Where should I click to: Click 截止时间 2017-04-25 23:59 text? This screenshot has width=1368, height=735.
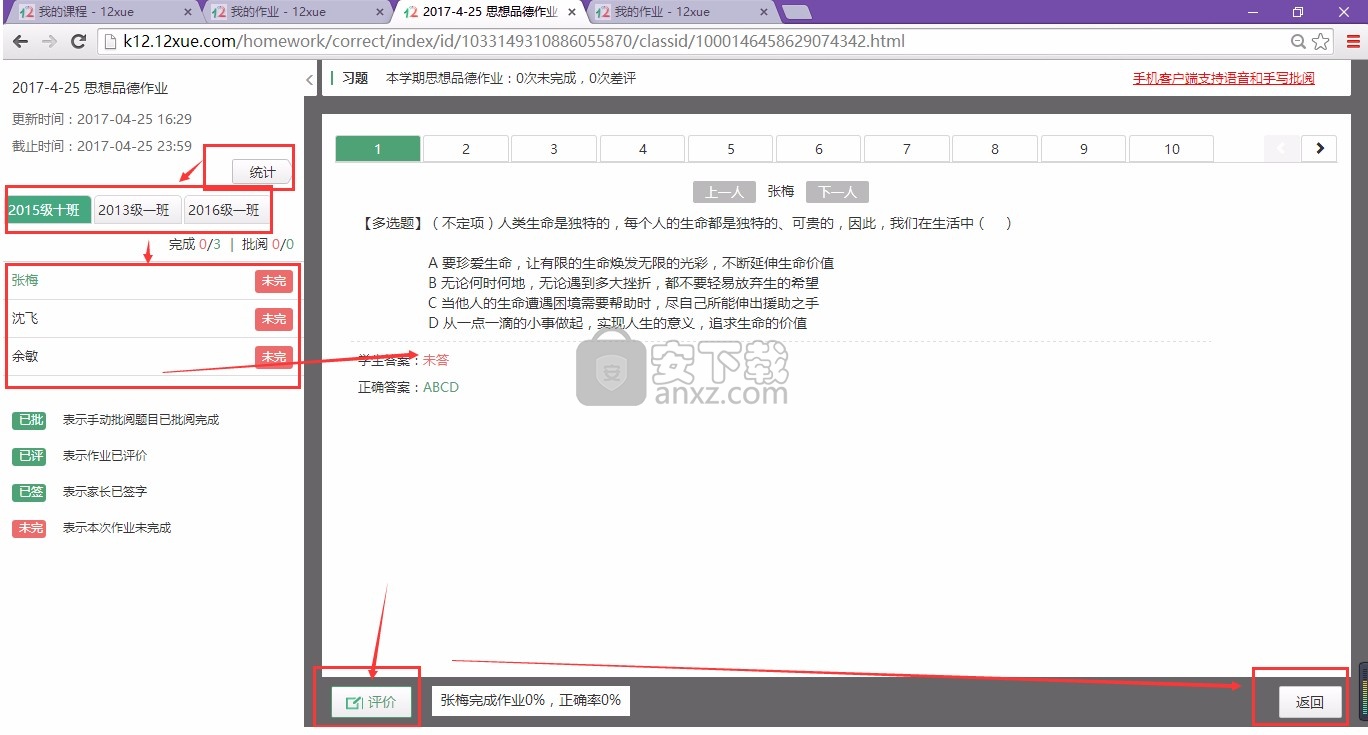102,146
